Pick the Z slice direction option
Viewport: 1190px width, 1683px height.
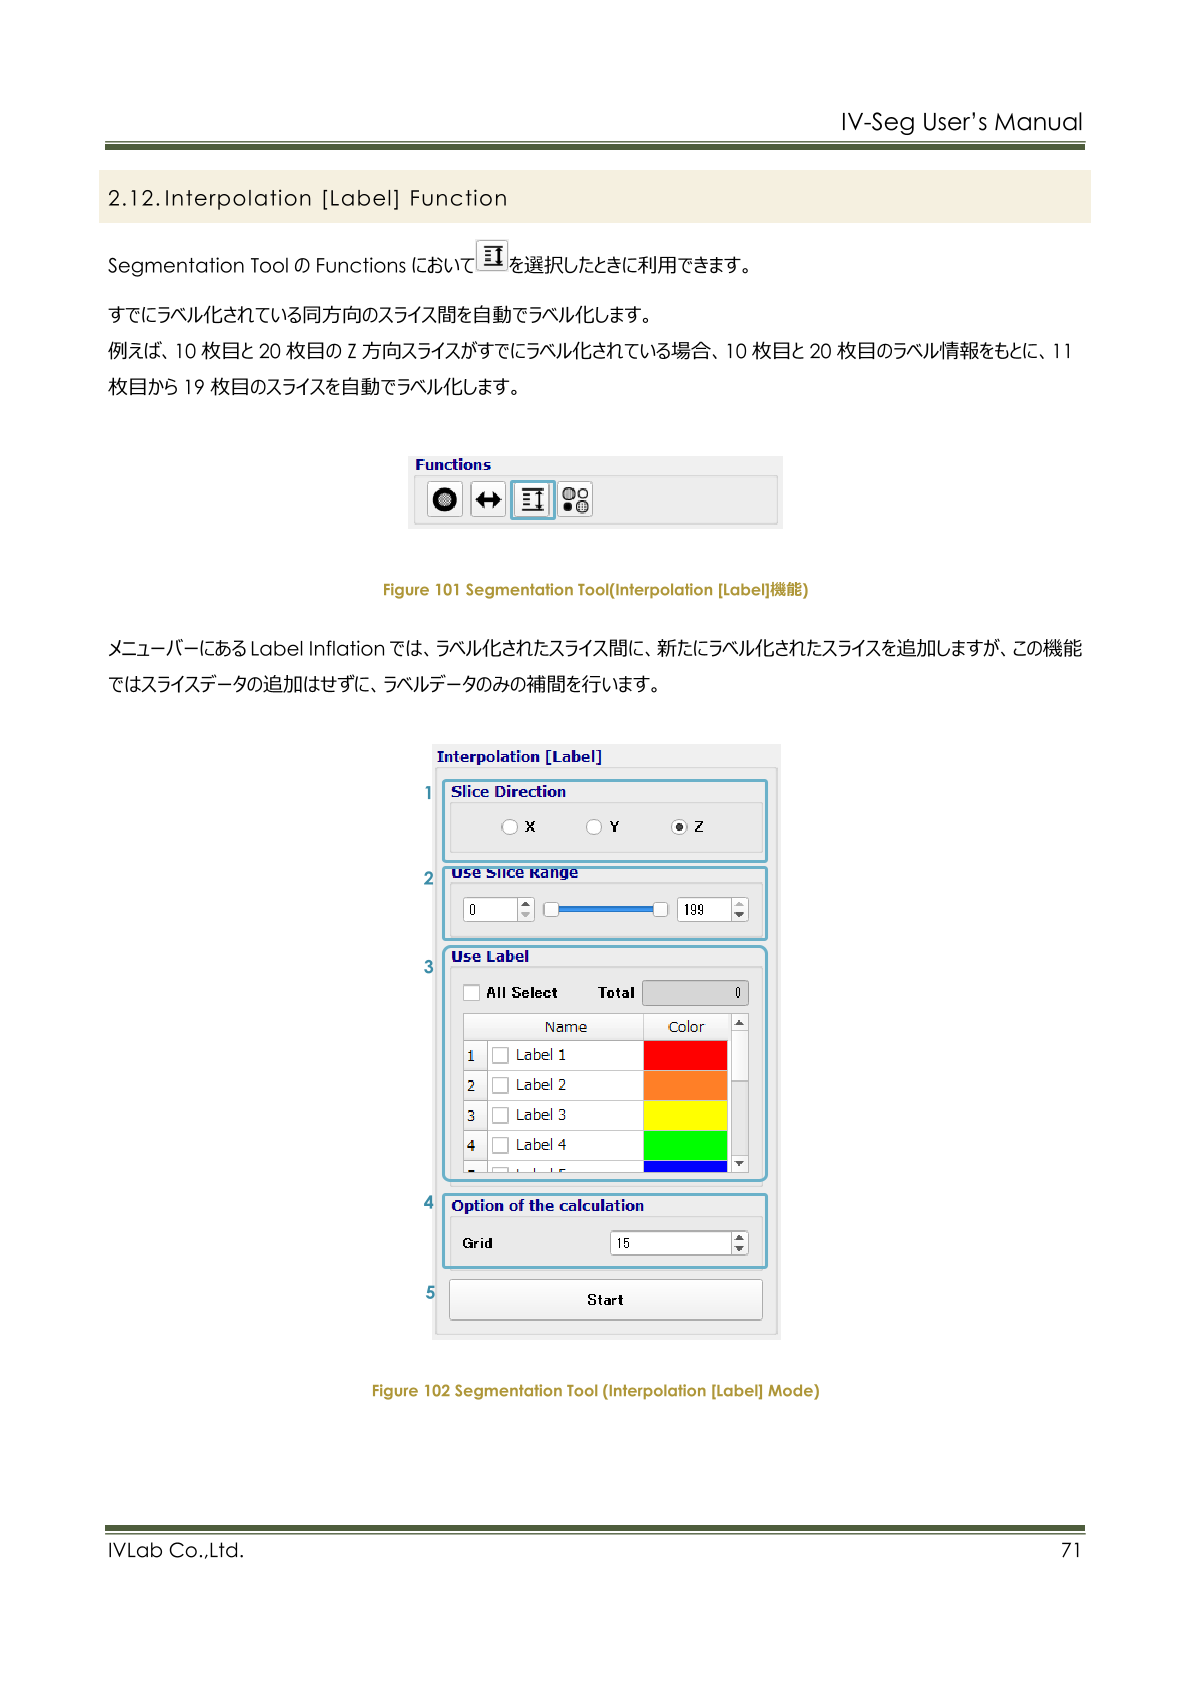click(679, 827)
